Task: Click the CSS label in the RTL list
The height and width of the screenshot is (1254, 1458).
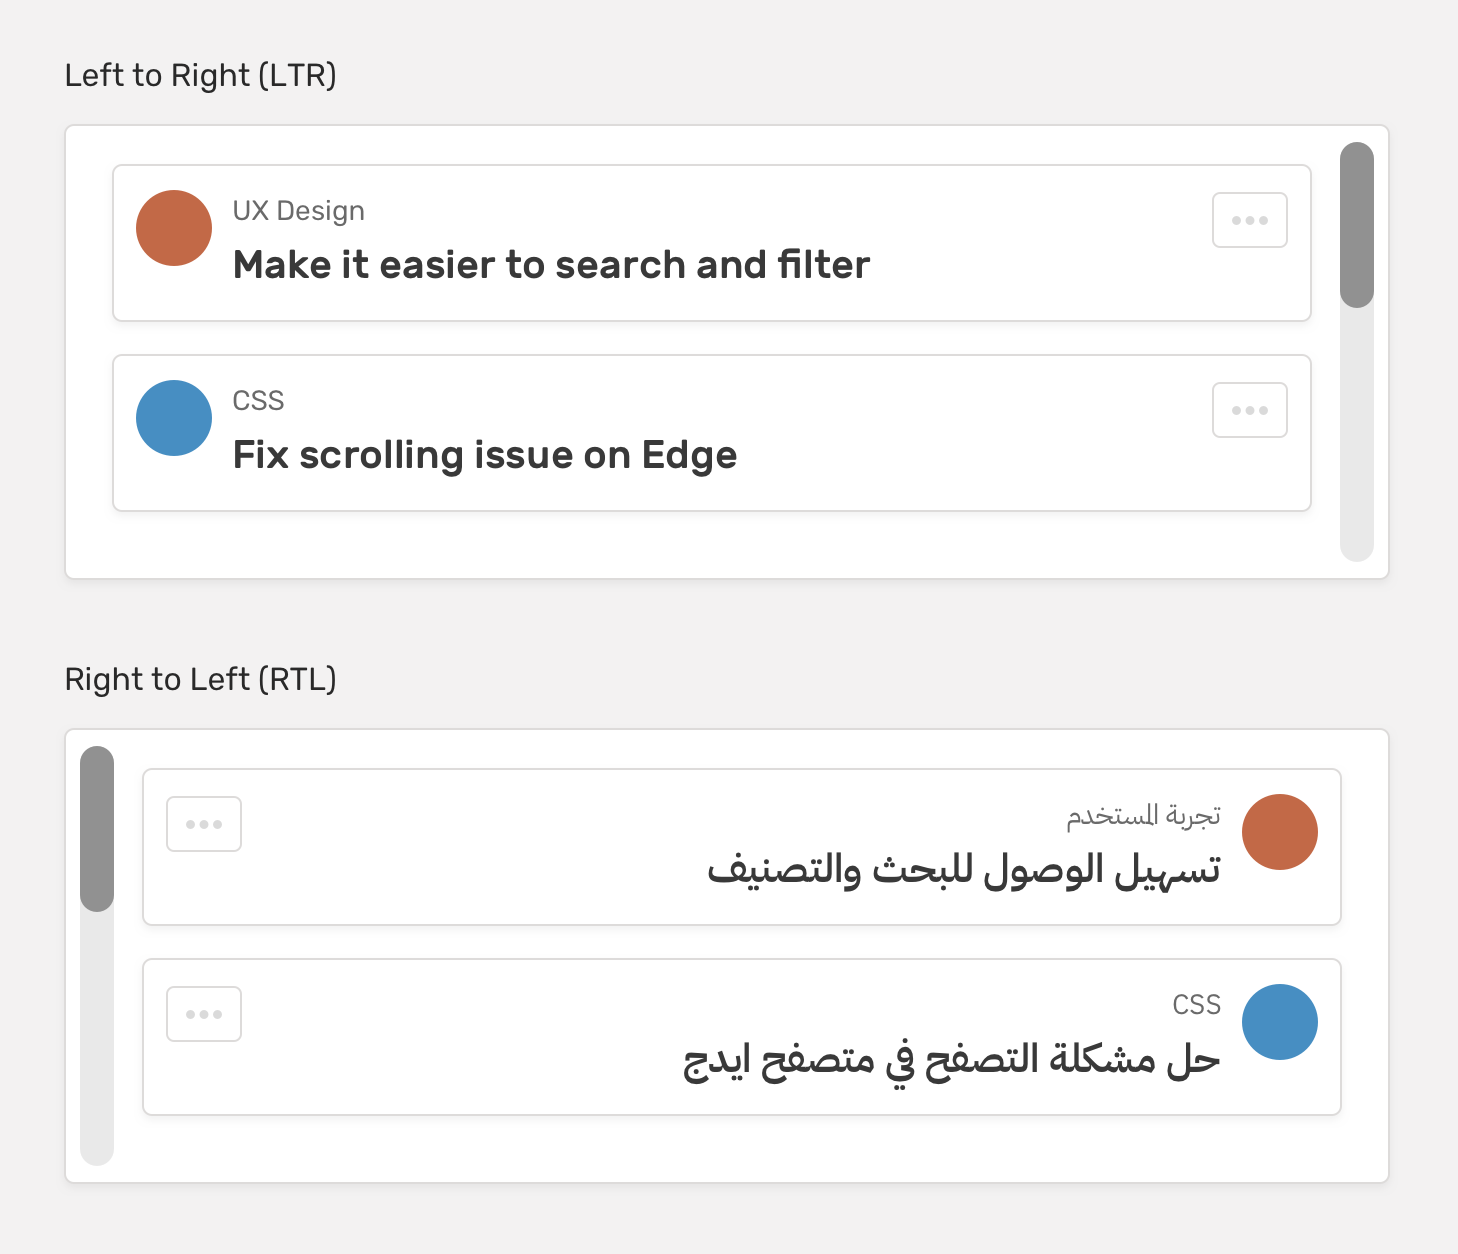Action: pyautogui.click(x=1196, y=1005)
